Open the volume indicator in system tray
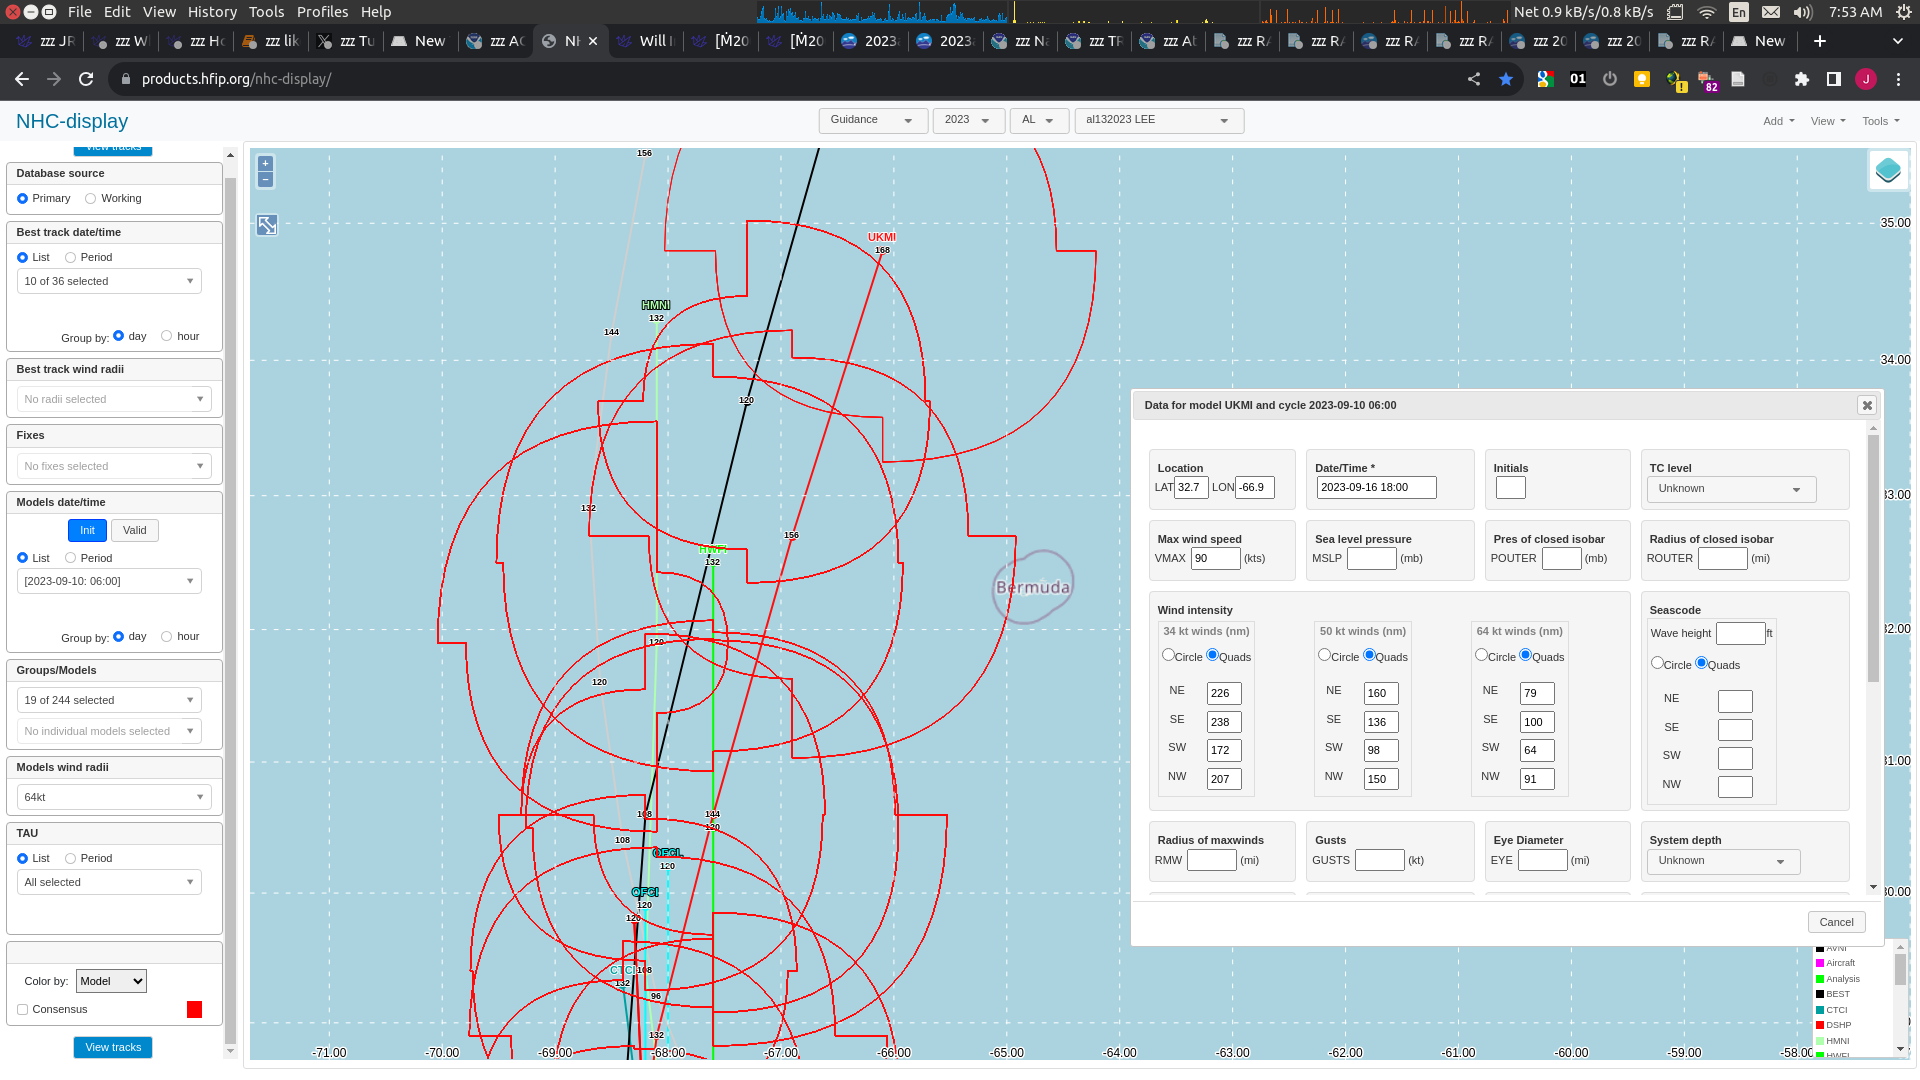 pos(1803,12)
